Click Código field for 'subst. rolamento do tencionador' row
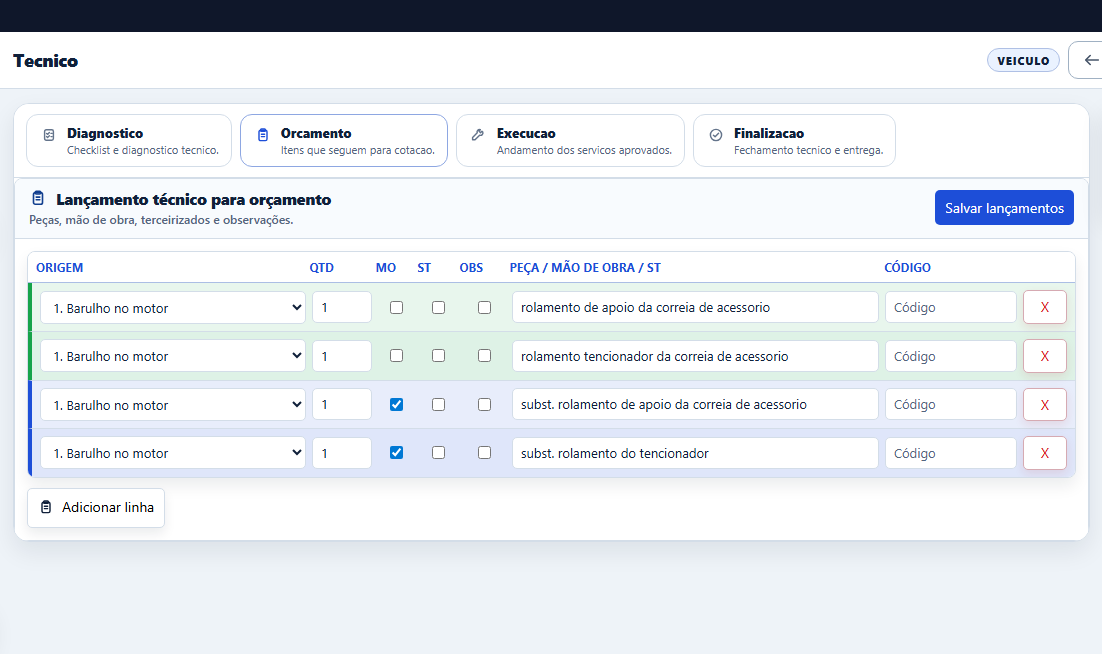This screenshot has width=1102, height=654. (951, 453)
